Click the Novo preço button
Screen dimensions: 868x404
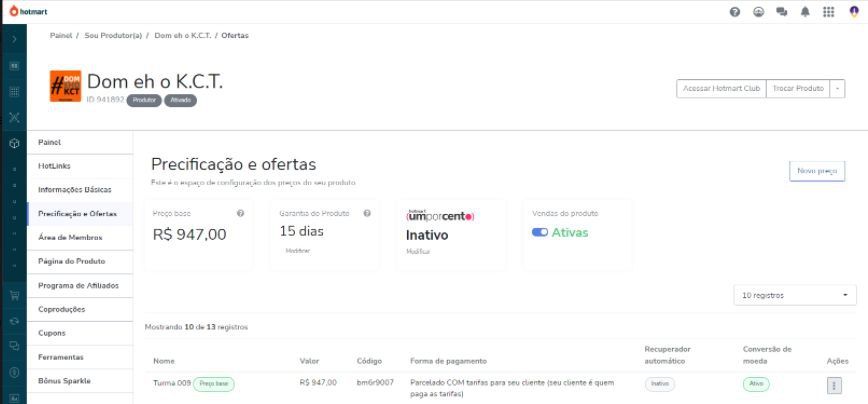tap(817, 171)
